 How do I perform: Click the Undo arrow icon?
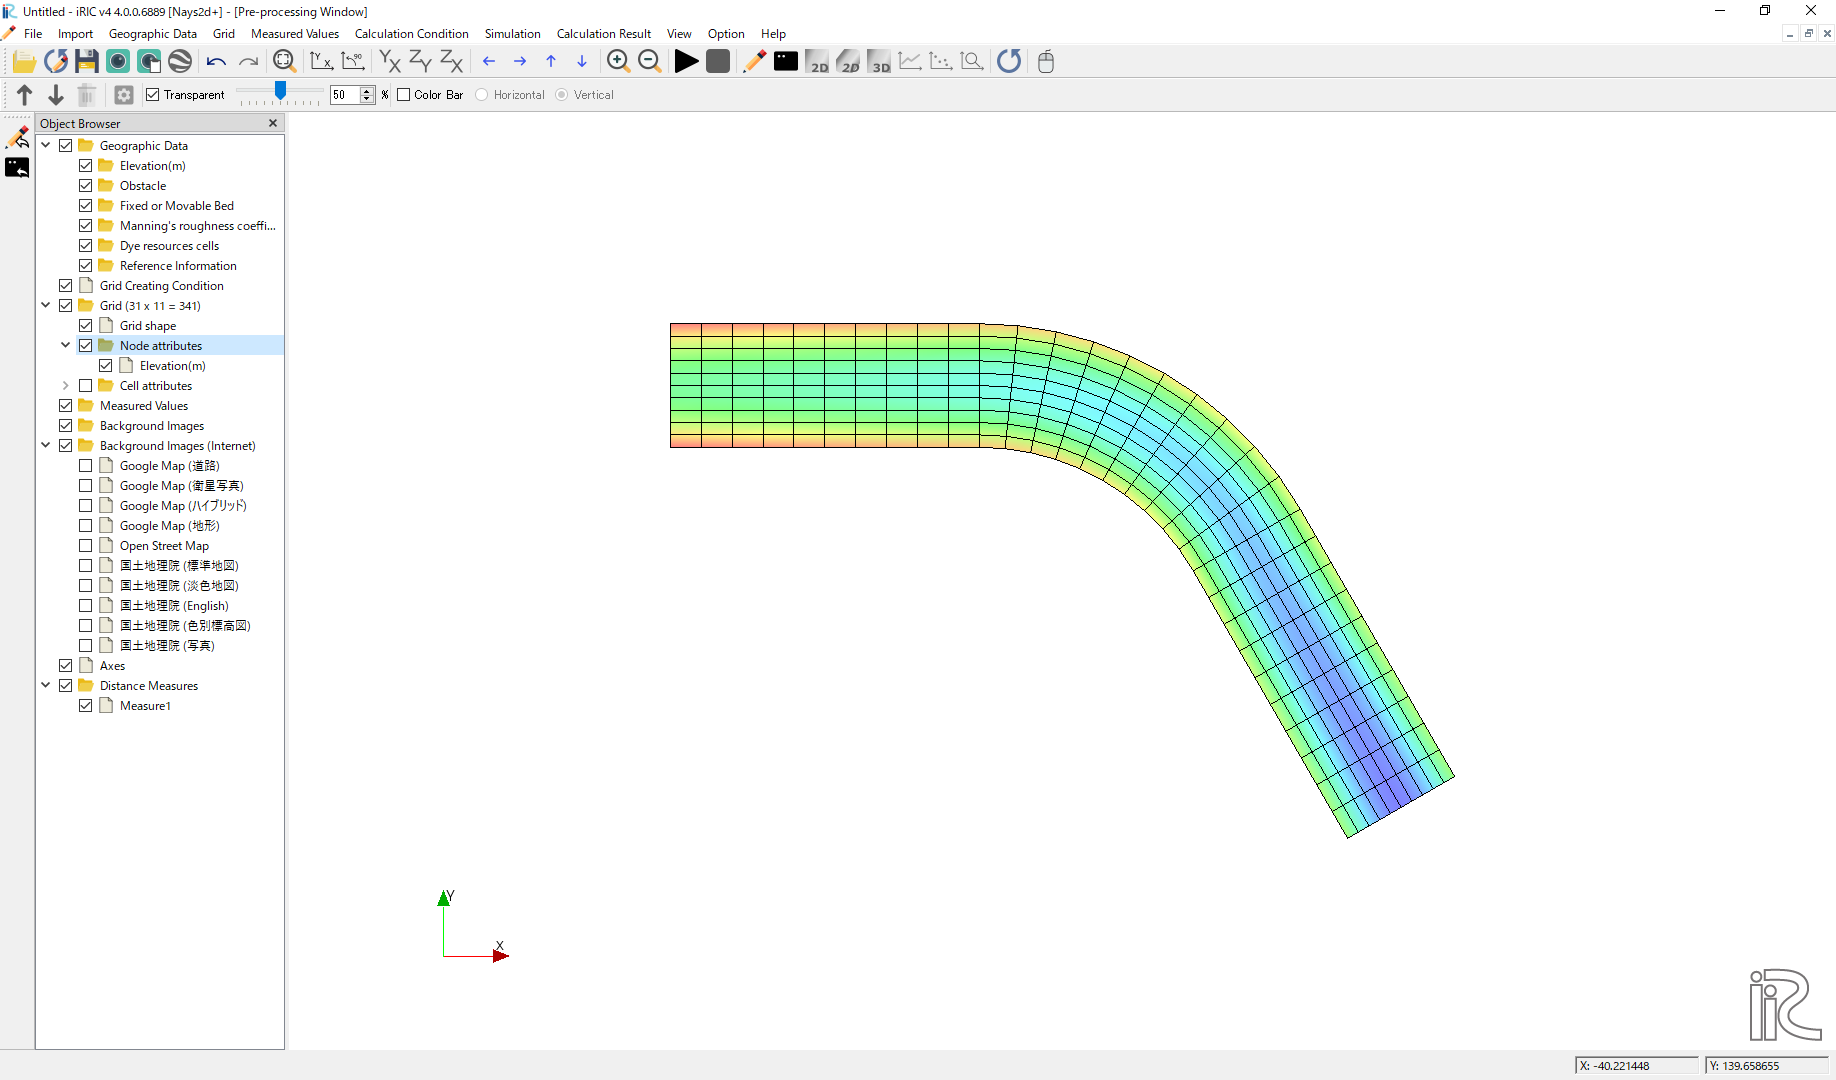216,62
